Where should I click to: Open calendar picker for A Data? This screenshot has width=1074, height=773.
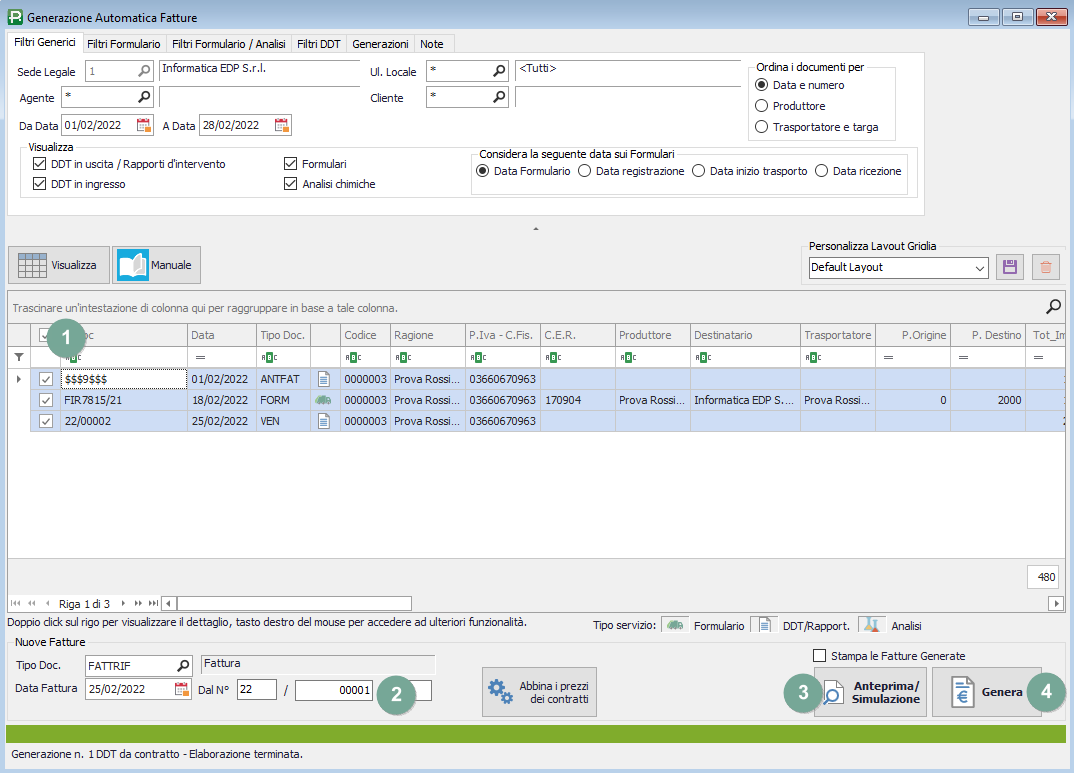(x=282, y=125)
